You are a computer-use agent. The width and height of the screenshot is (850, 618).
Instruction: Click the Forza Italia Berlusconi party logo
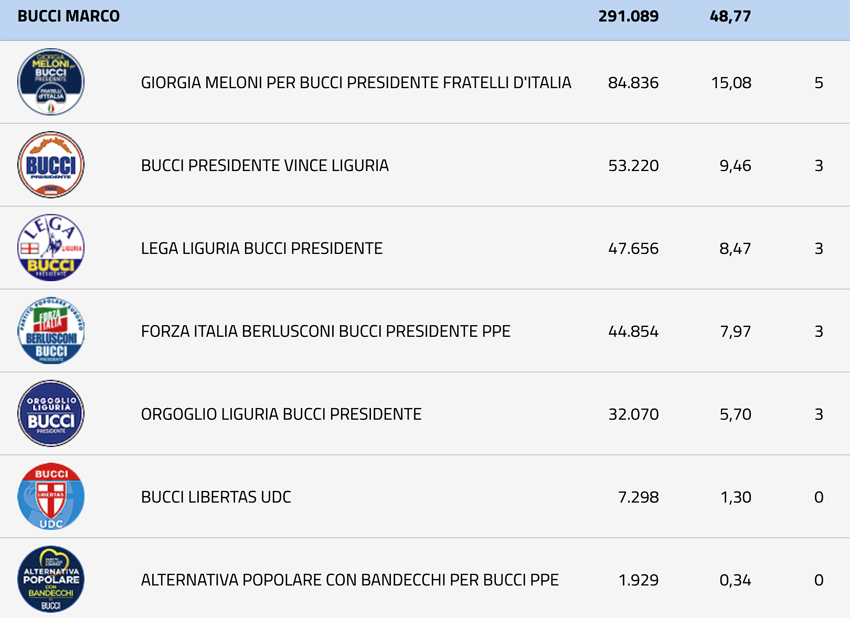coord(51,331)
